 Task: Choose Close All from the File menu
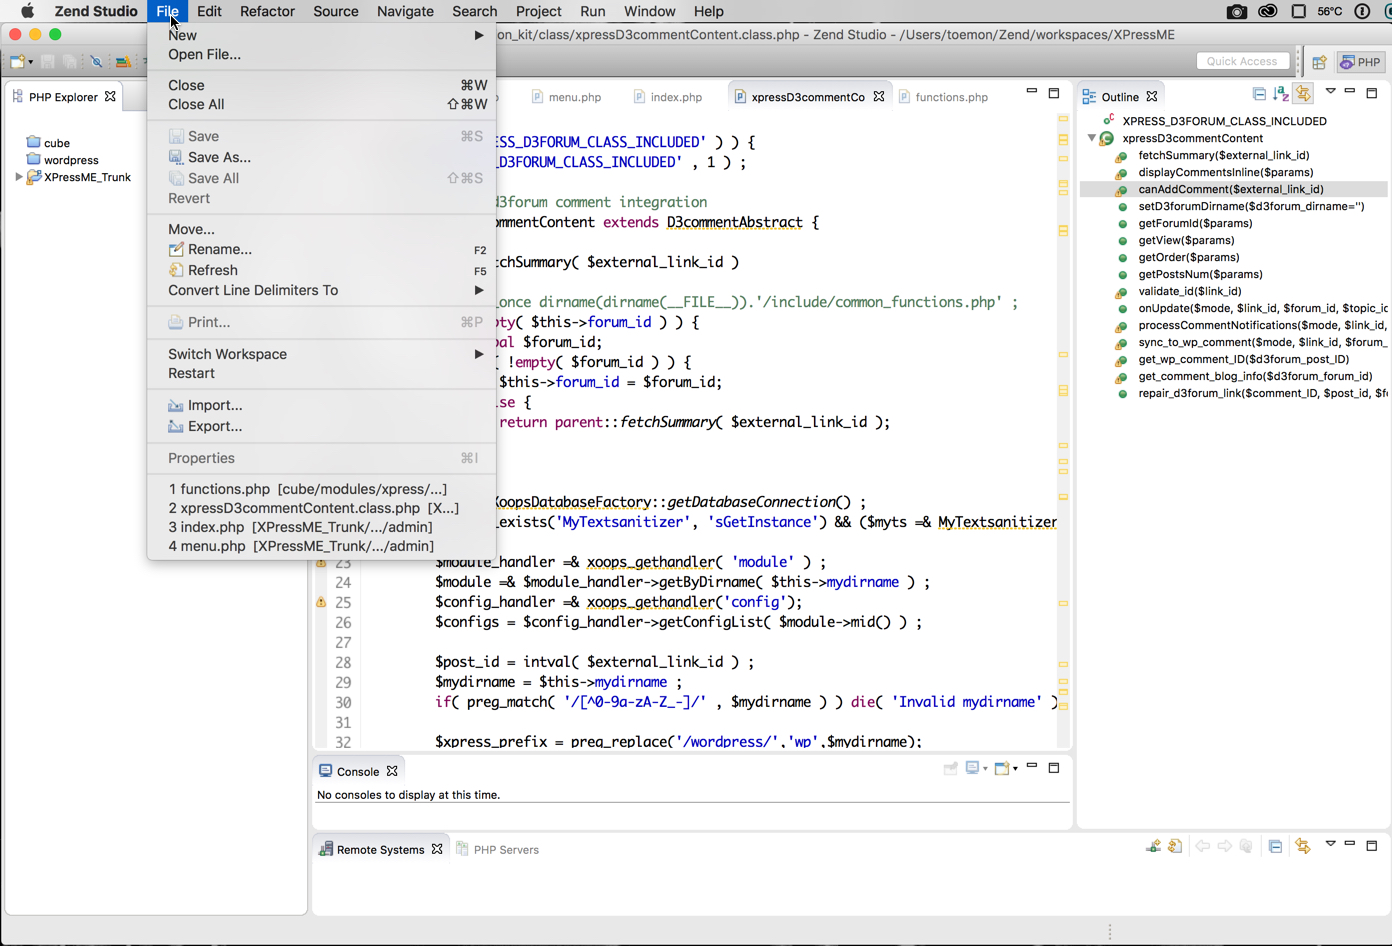(x=321, y=104)
